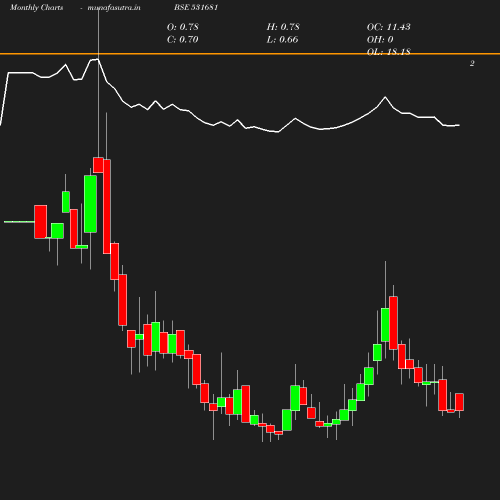Click the tallest red candlestick after the peak
500x500 pixels.
coord(107,207)
